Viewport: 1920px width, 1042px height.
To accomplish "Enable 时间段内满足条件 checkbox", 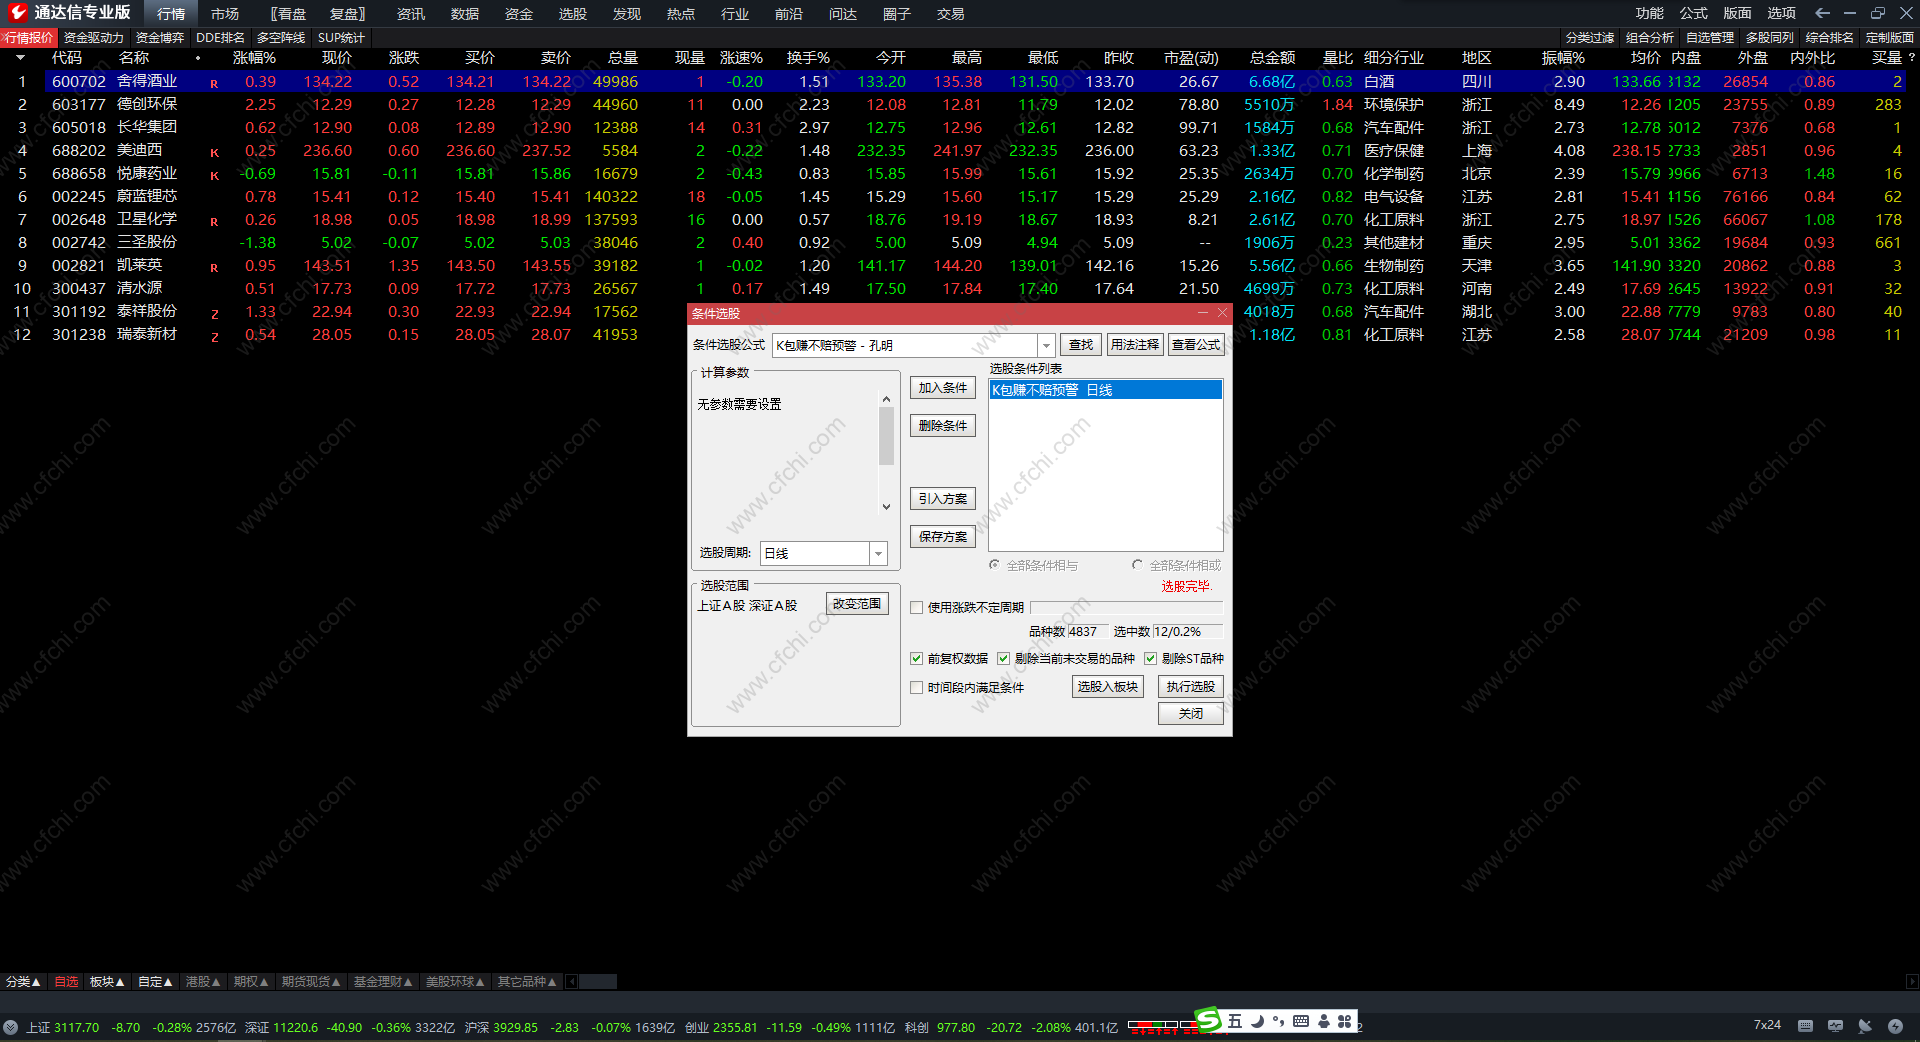I will click(x=916, y=687).
